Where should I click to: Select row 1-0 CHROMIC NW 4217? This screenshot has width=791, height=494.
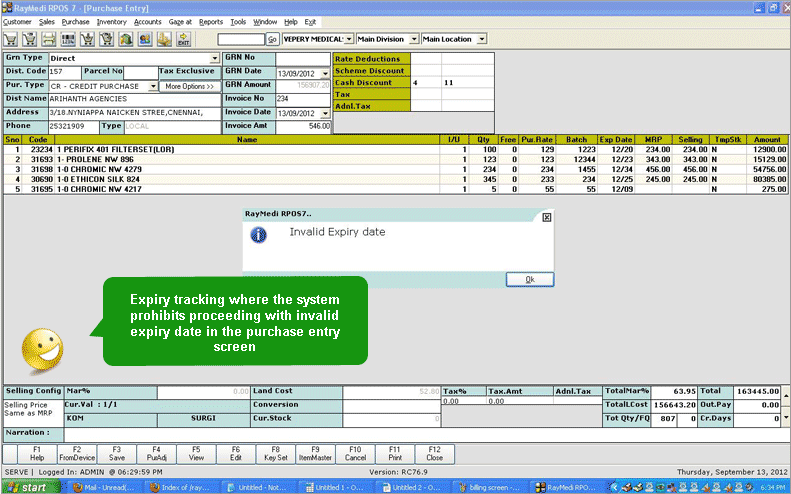click(x=396, y=189)
